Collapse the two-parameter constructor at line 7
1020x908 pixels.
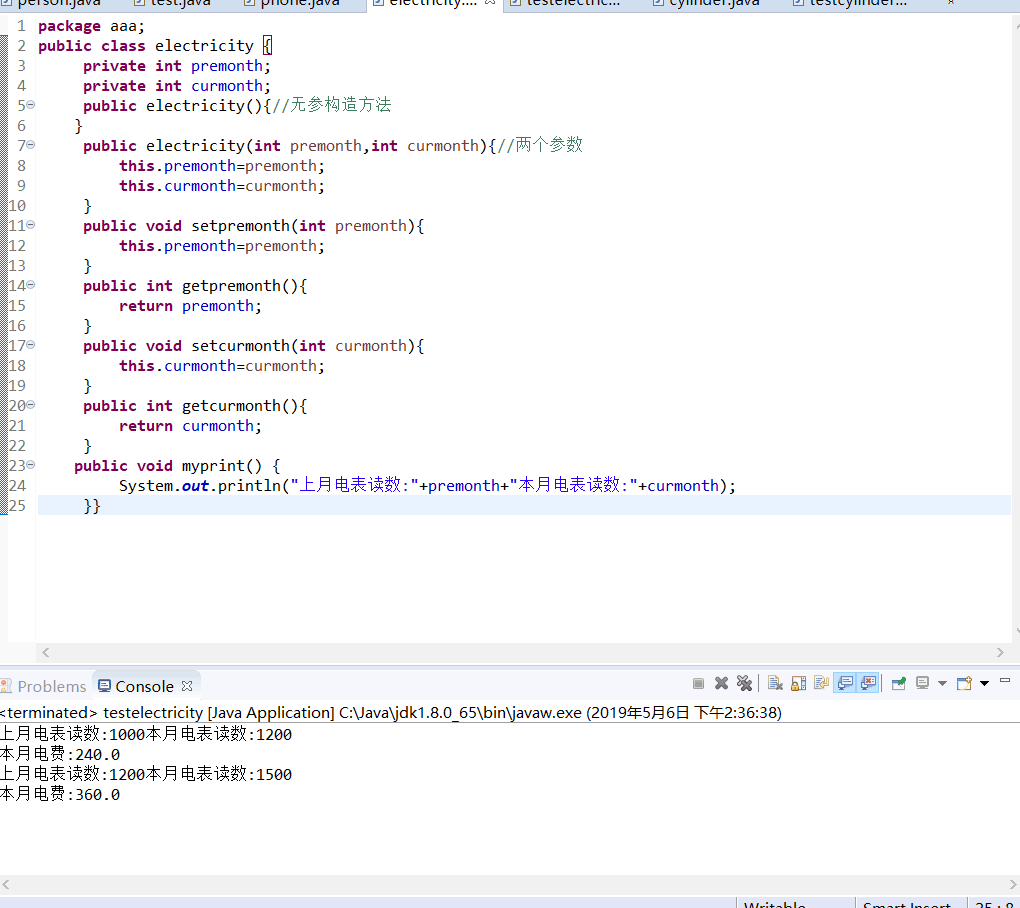(31, 145)
